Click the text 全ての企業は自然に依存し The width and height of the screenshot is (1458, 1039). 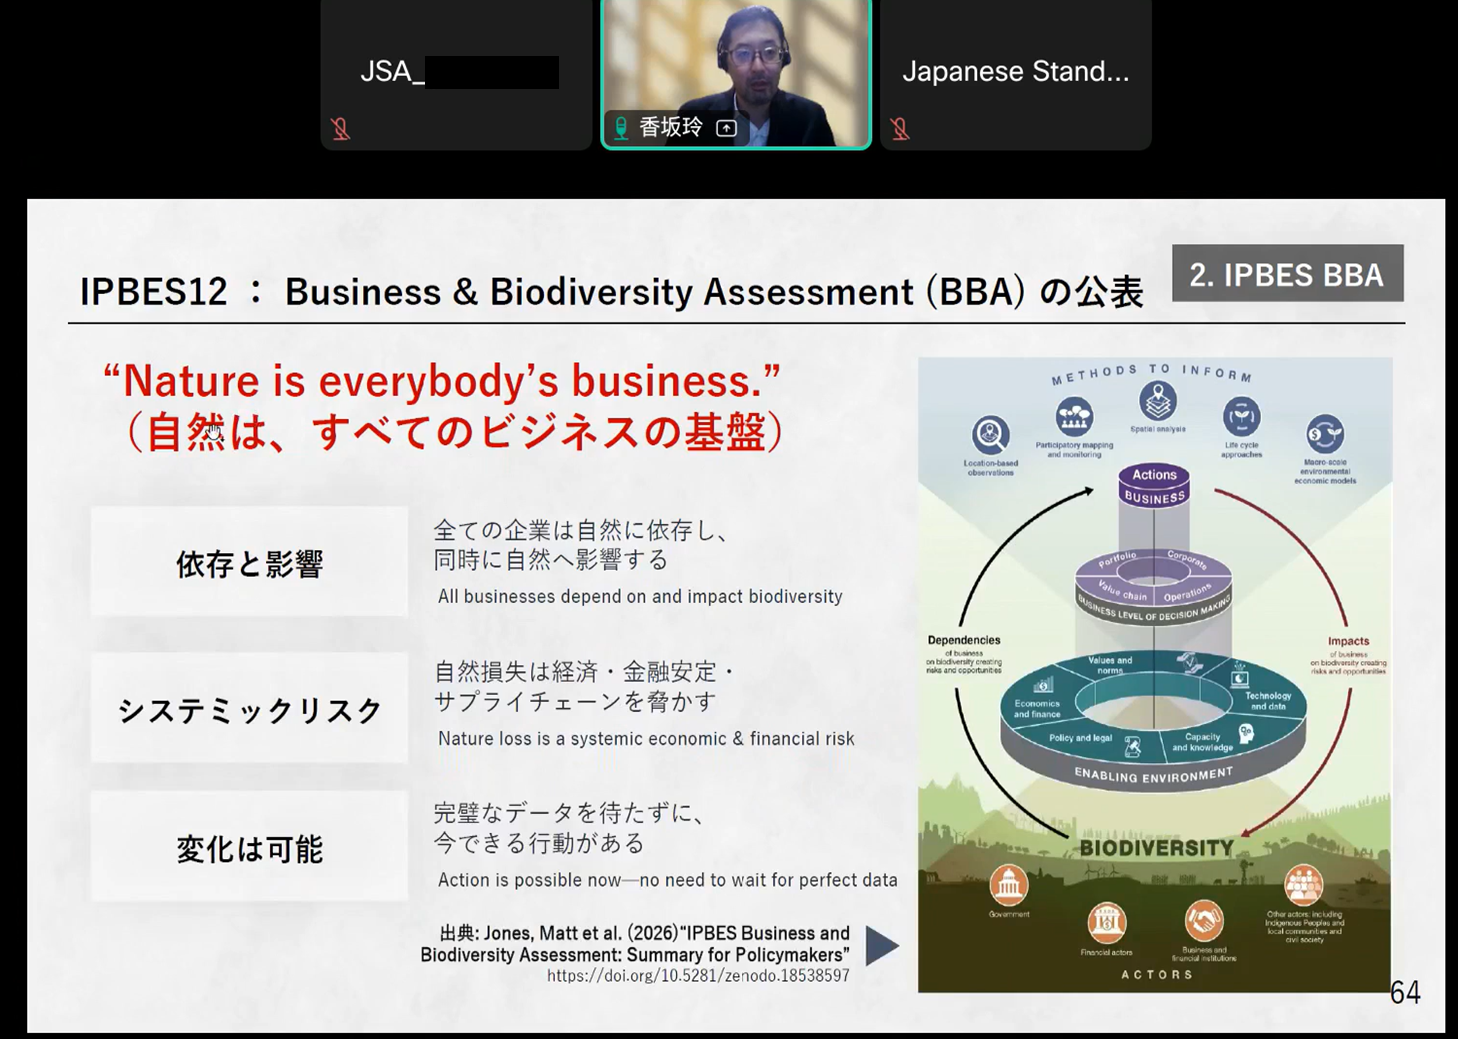tap(580, 530)
